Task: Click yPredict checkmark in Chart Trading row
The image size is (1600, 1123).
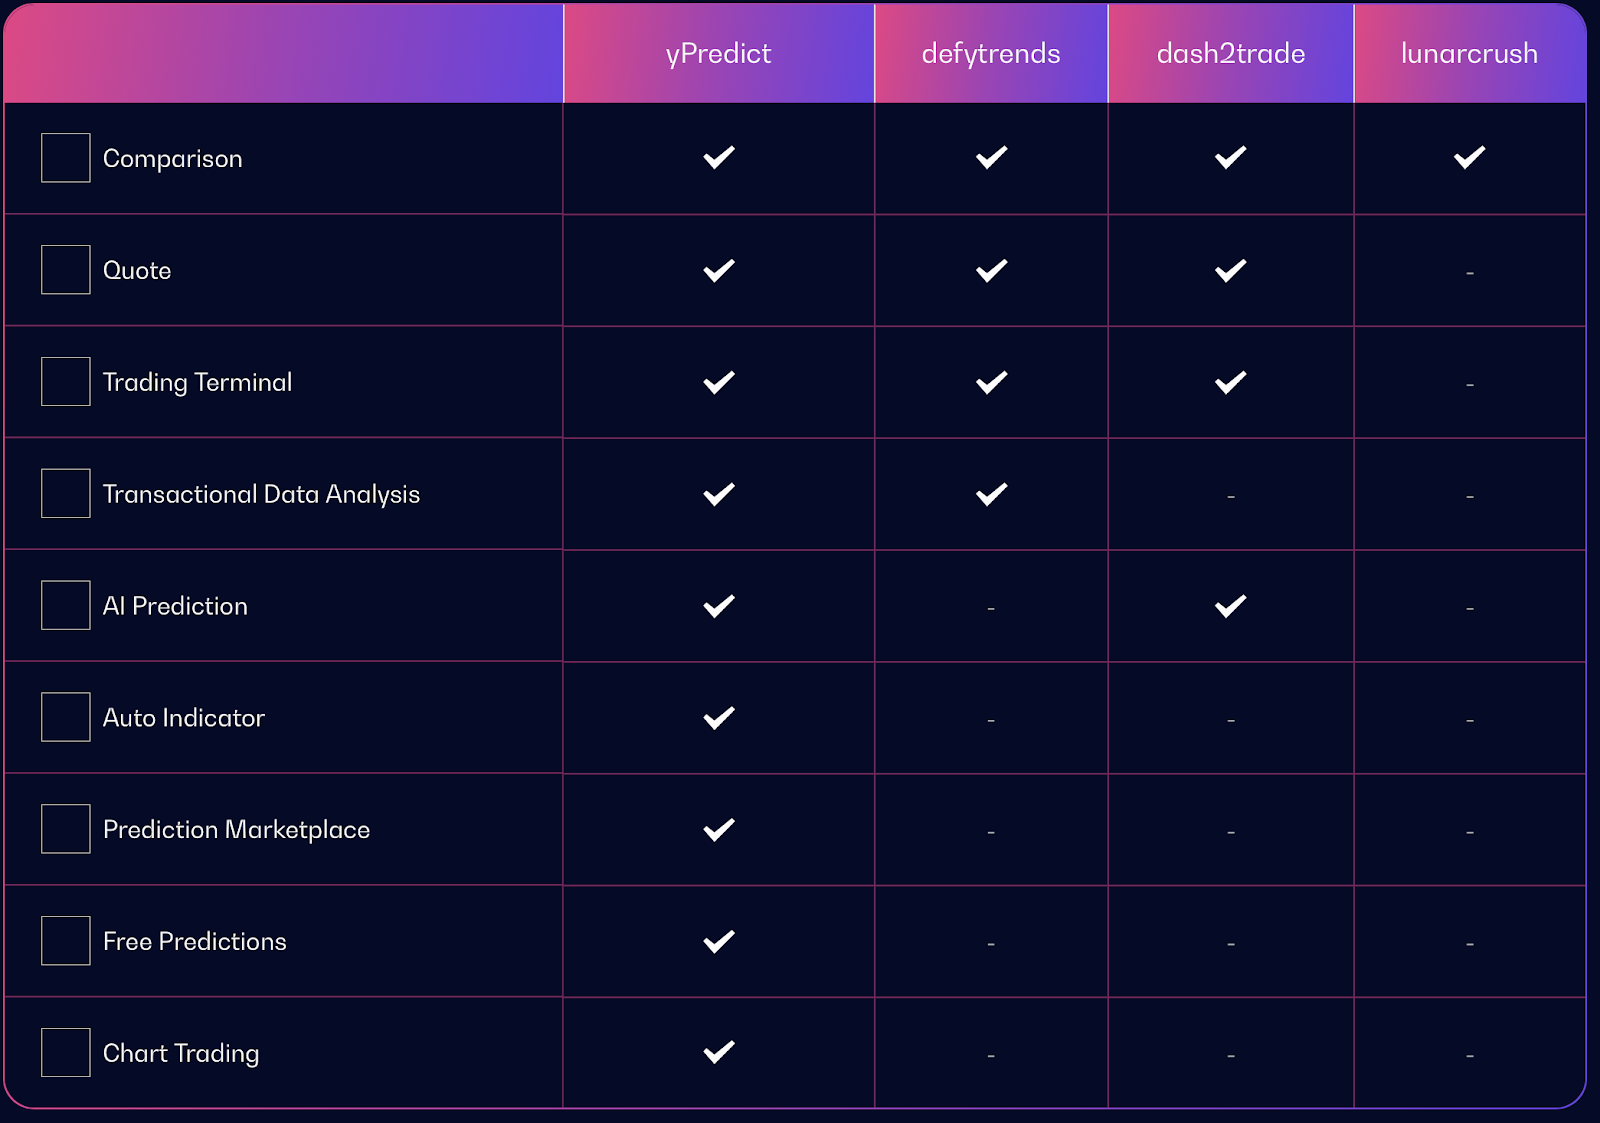Action: tap(719, 1052)
